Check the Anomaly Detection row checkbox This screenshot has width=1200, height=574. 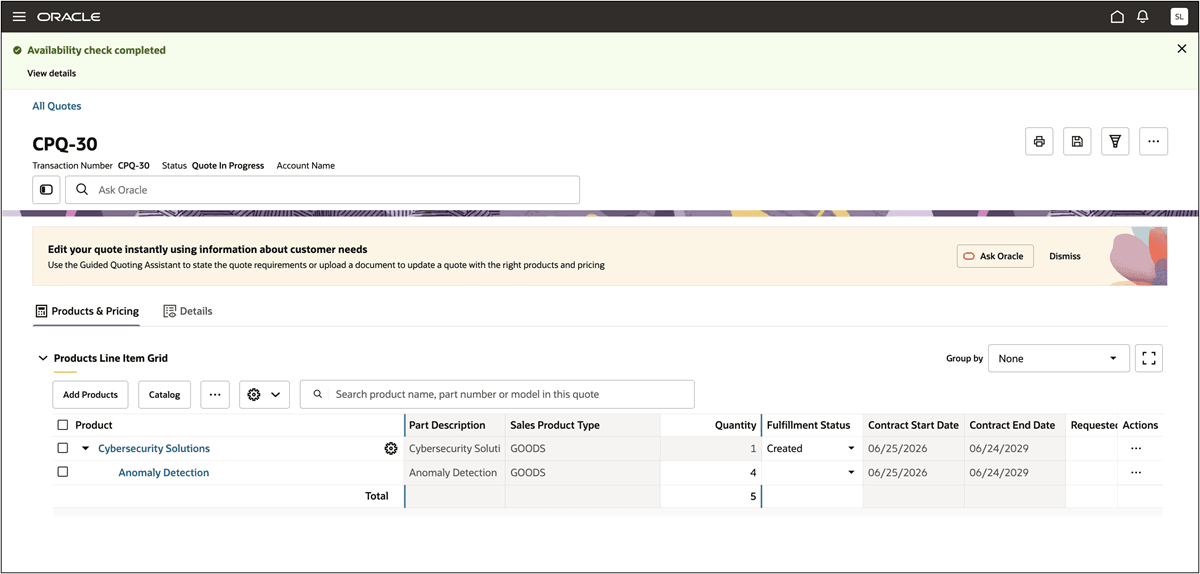coord(63,472)
